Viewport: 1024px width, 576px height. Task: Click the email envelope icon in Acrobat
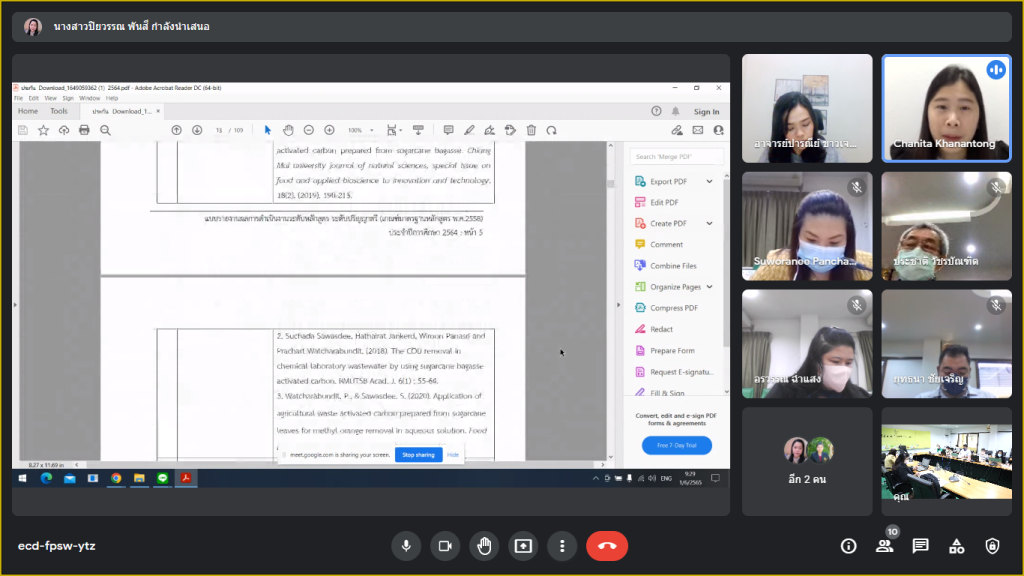(697, 131)
